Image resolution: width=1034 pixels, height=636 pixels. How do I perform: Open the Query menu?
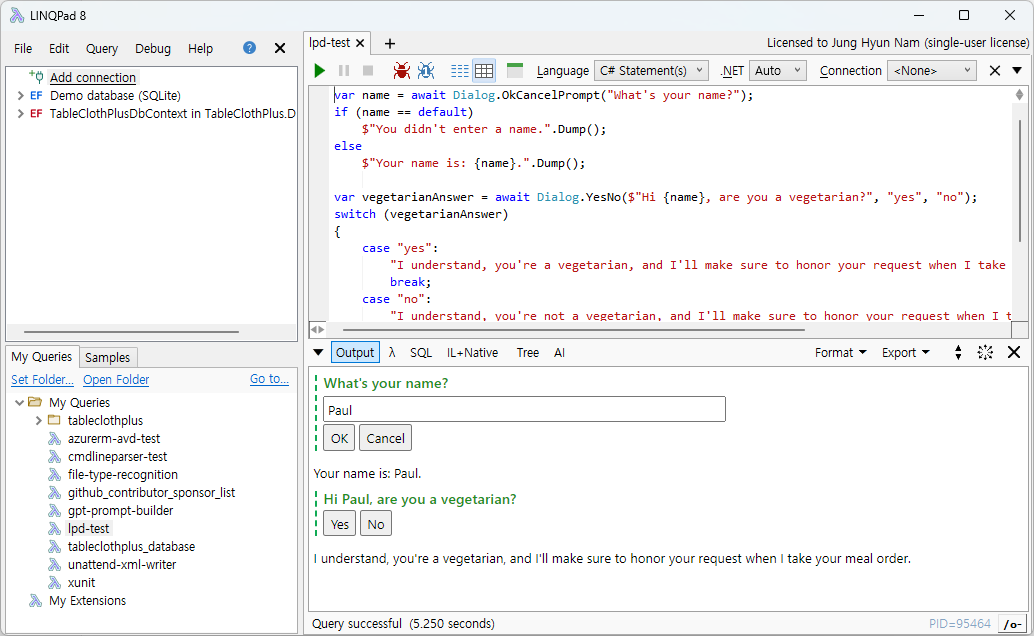[102, 48]
